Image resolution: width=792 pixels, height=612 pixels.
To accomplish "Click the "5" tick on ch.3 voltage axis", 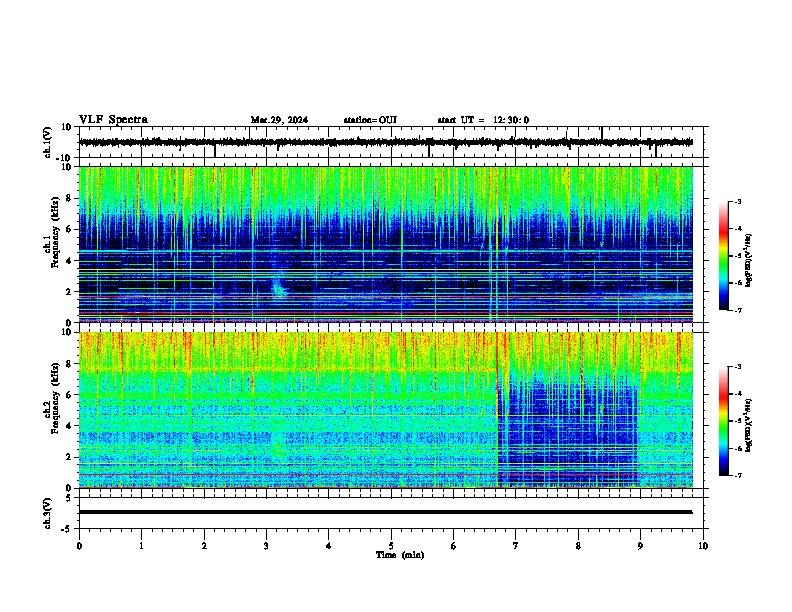I will pos(69,497).
